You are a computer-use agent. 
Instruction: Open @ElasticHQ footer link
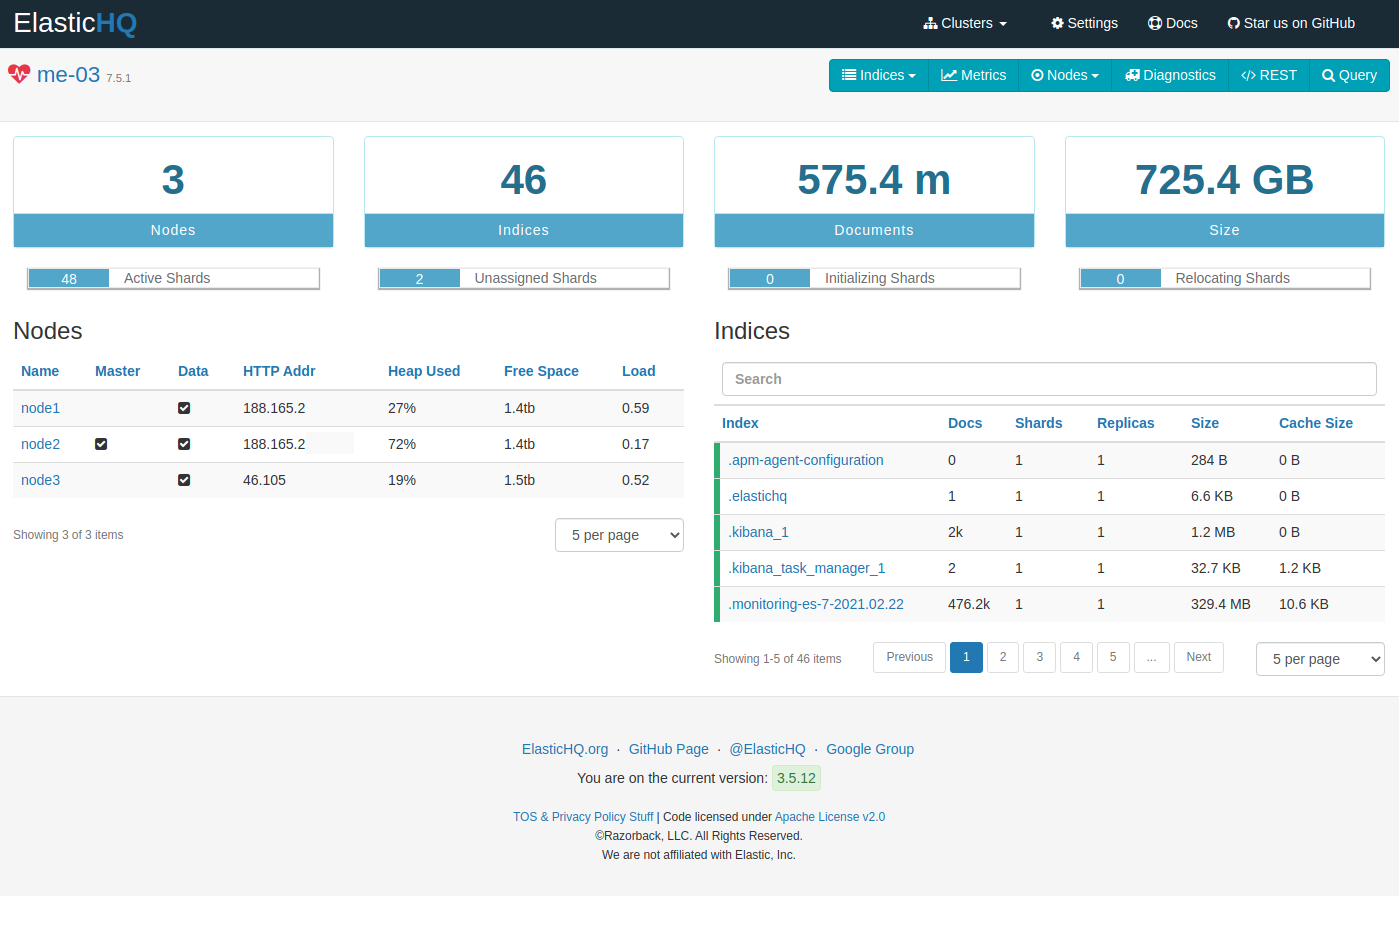(x=767, y=749)
